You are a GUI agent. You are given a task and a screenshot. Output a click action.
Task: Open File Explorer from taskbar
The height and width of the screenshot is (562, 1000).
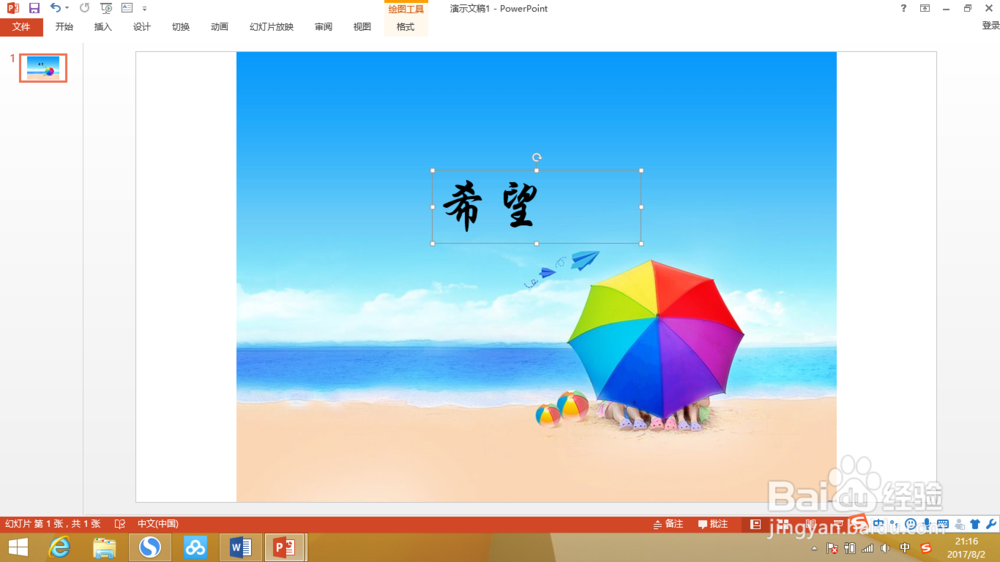pos(104,547)
